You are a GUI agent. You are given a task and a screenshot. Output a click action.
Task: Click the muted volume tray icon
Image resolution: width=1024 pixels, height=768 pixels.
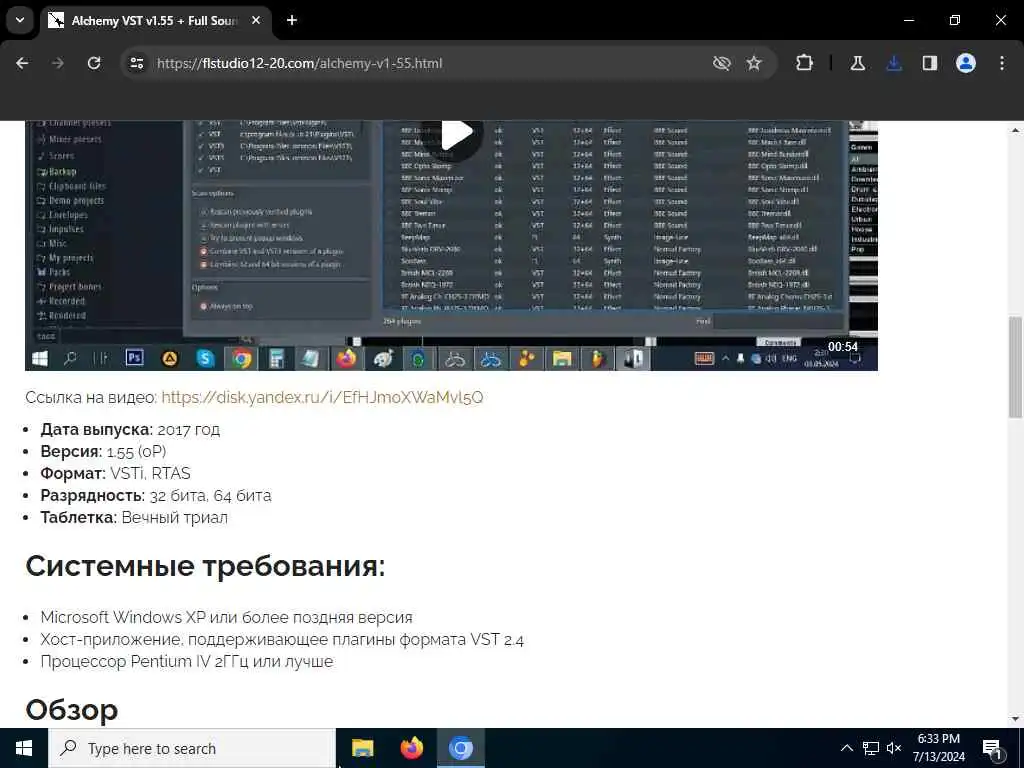coord(894,748)
